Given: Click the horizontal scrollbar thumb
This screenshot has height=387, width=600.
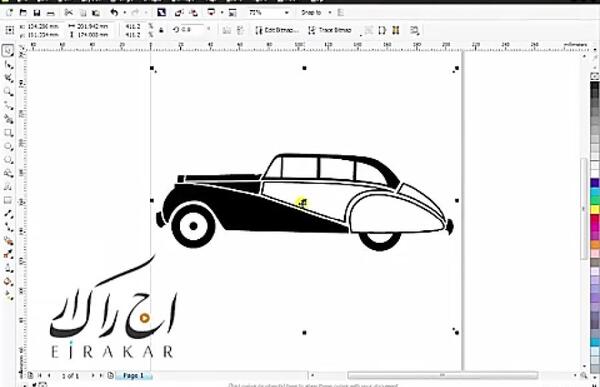Looking at the screenshot, I should tap(442, 376).
